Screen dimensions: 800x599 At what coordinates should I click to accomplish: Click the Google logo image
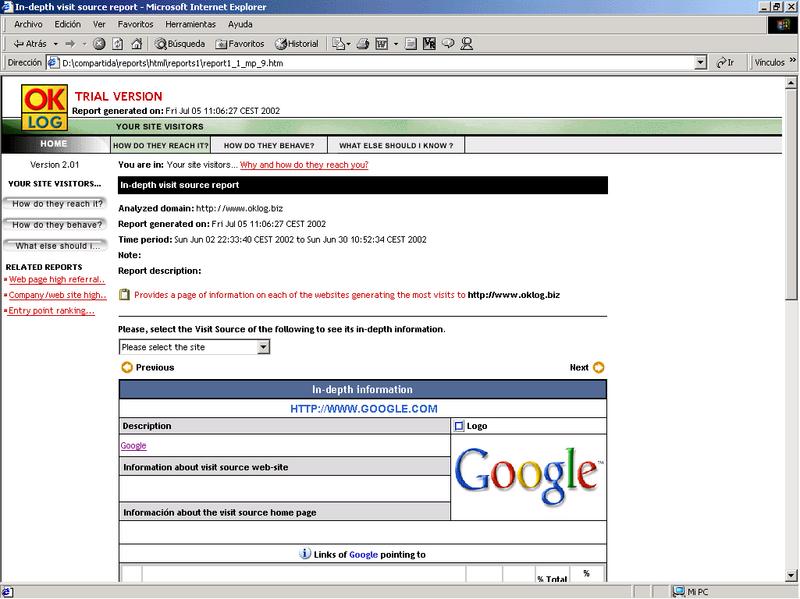click(x=529, y=477)
